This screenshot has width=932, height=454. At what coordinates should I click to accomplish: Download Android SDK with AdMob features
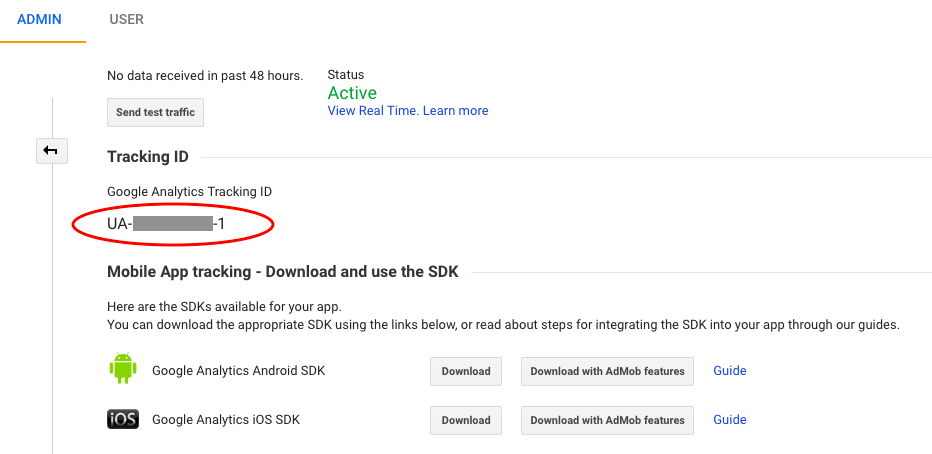click(x=607, y=371)
